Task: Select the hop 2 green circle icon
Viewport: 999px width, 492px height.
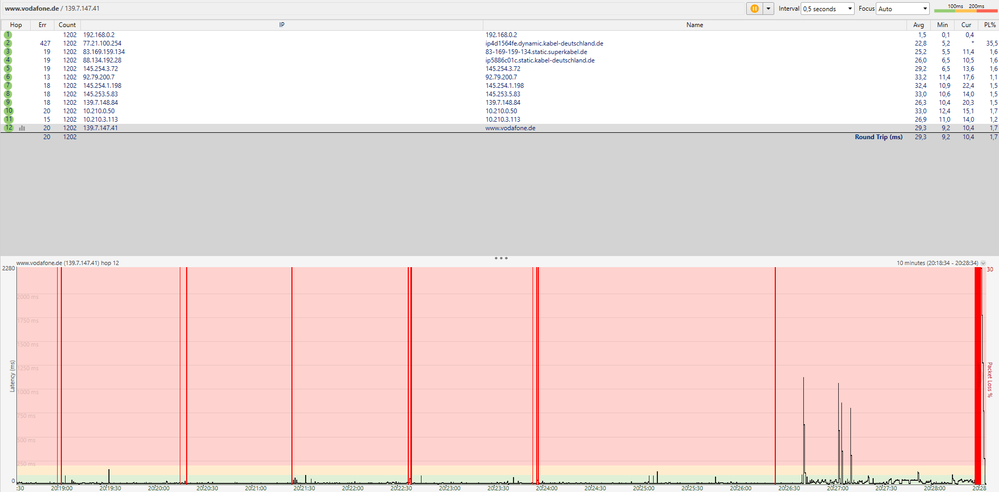Action: pos(8,43)
